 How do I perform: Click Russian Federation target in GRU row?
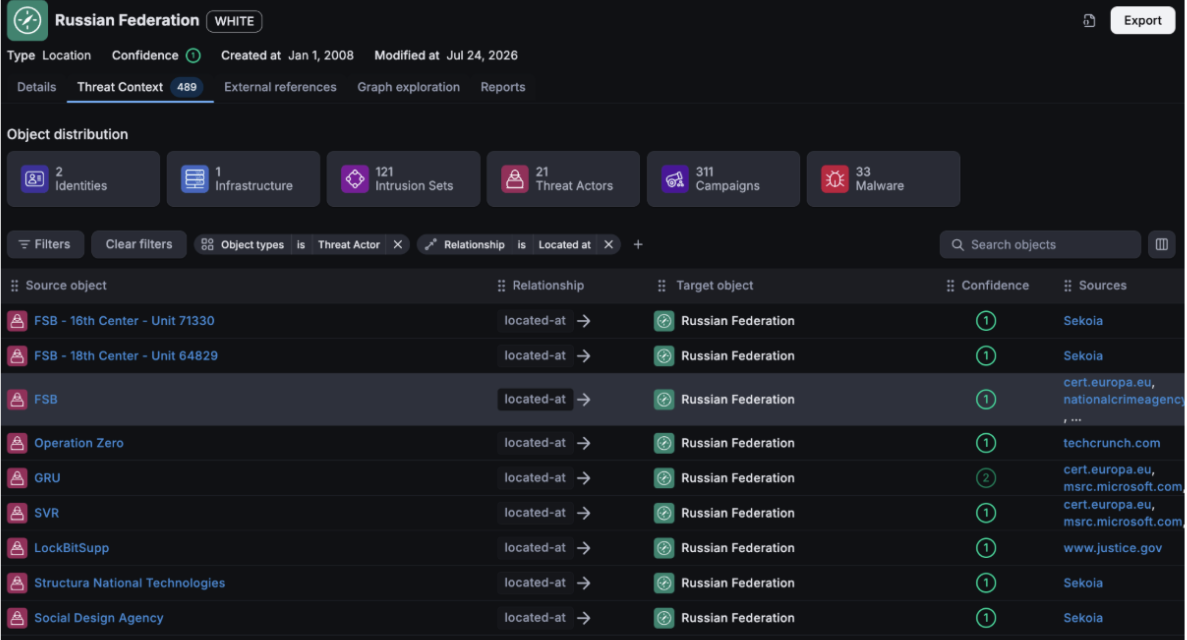[x=737, y=478]
